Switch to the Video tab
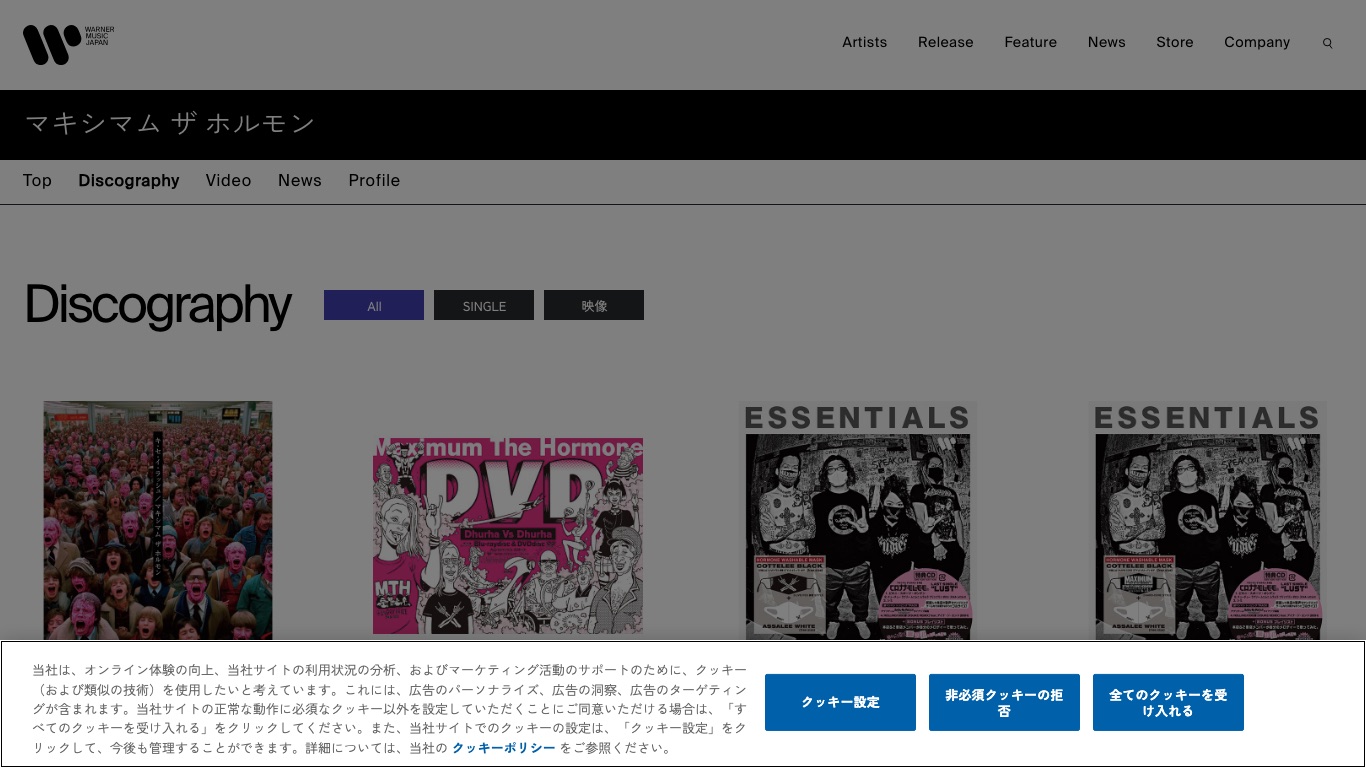The height and width of the screenshot is (768, 1366). (x=228, y=180)
